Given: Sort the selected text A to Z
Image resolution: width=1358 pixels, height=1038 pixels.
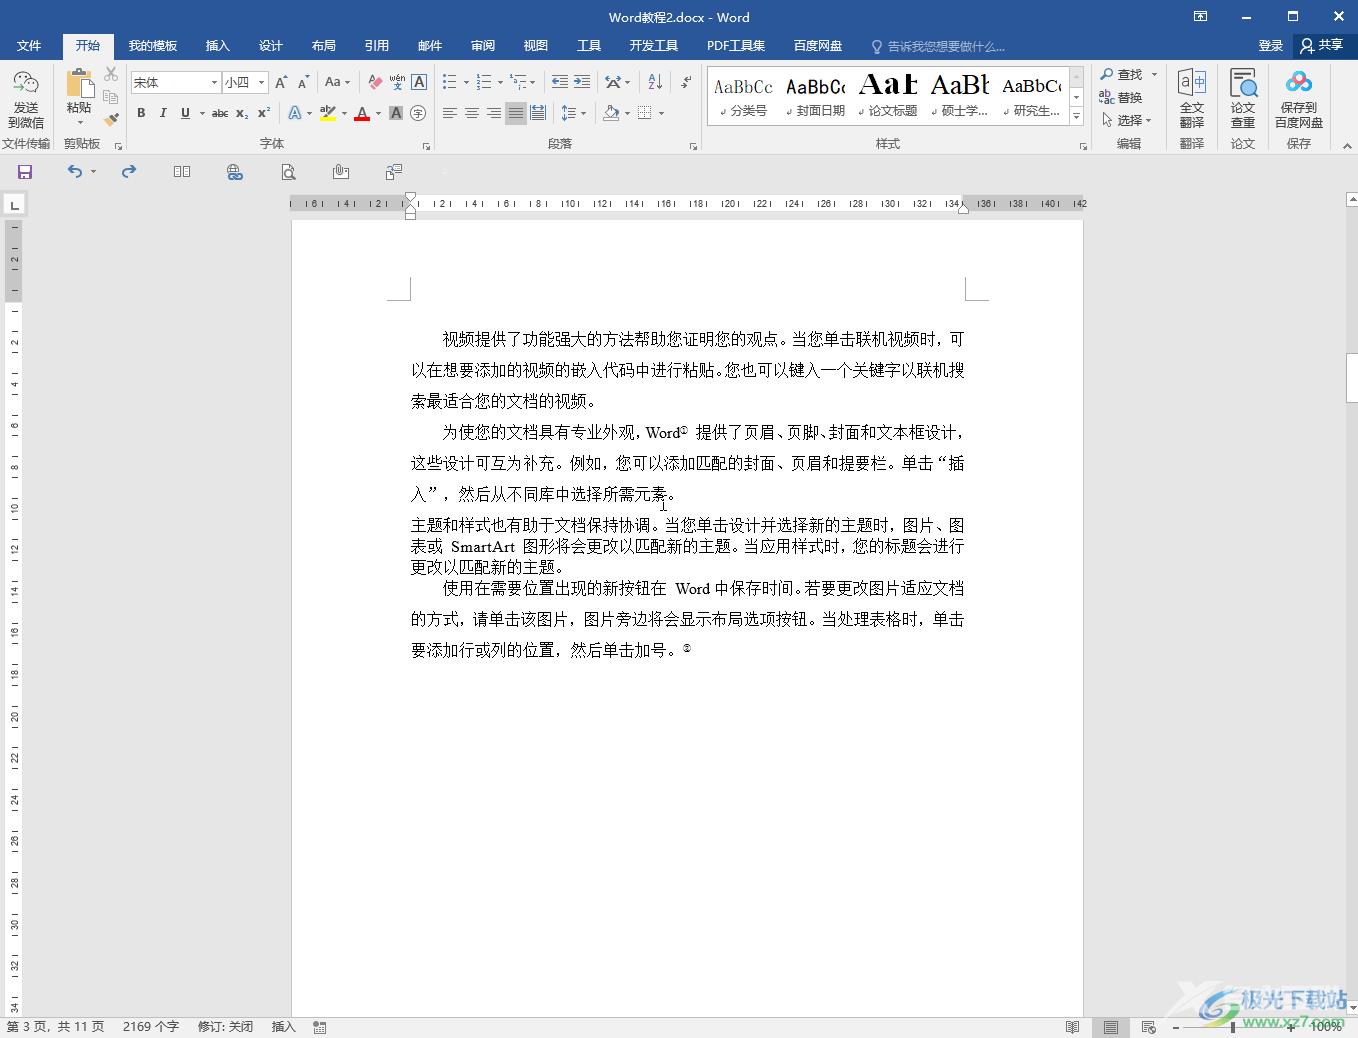Looking at the screenshot, I should tap(655, 82).
